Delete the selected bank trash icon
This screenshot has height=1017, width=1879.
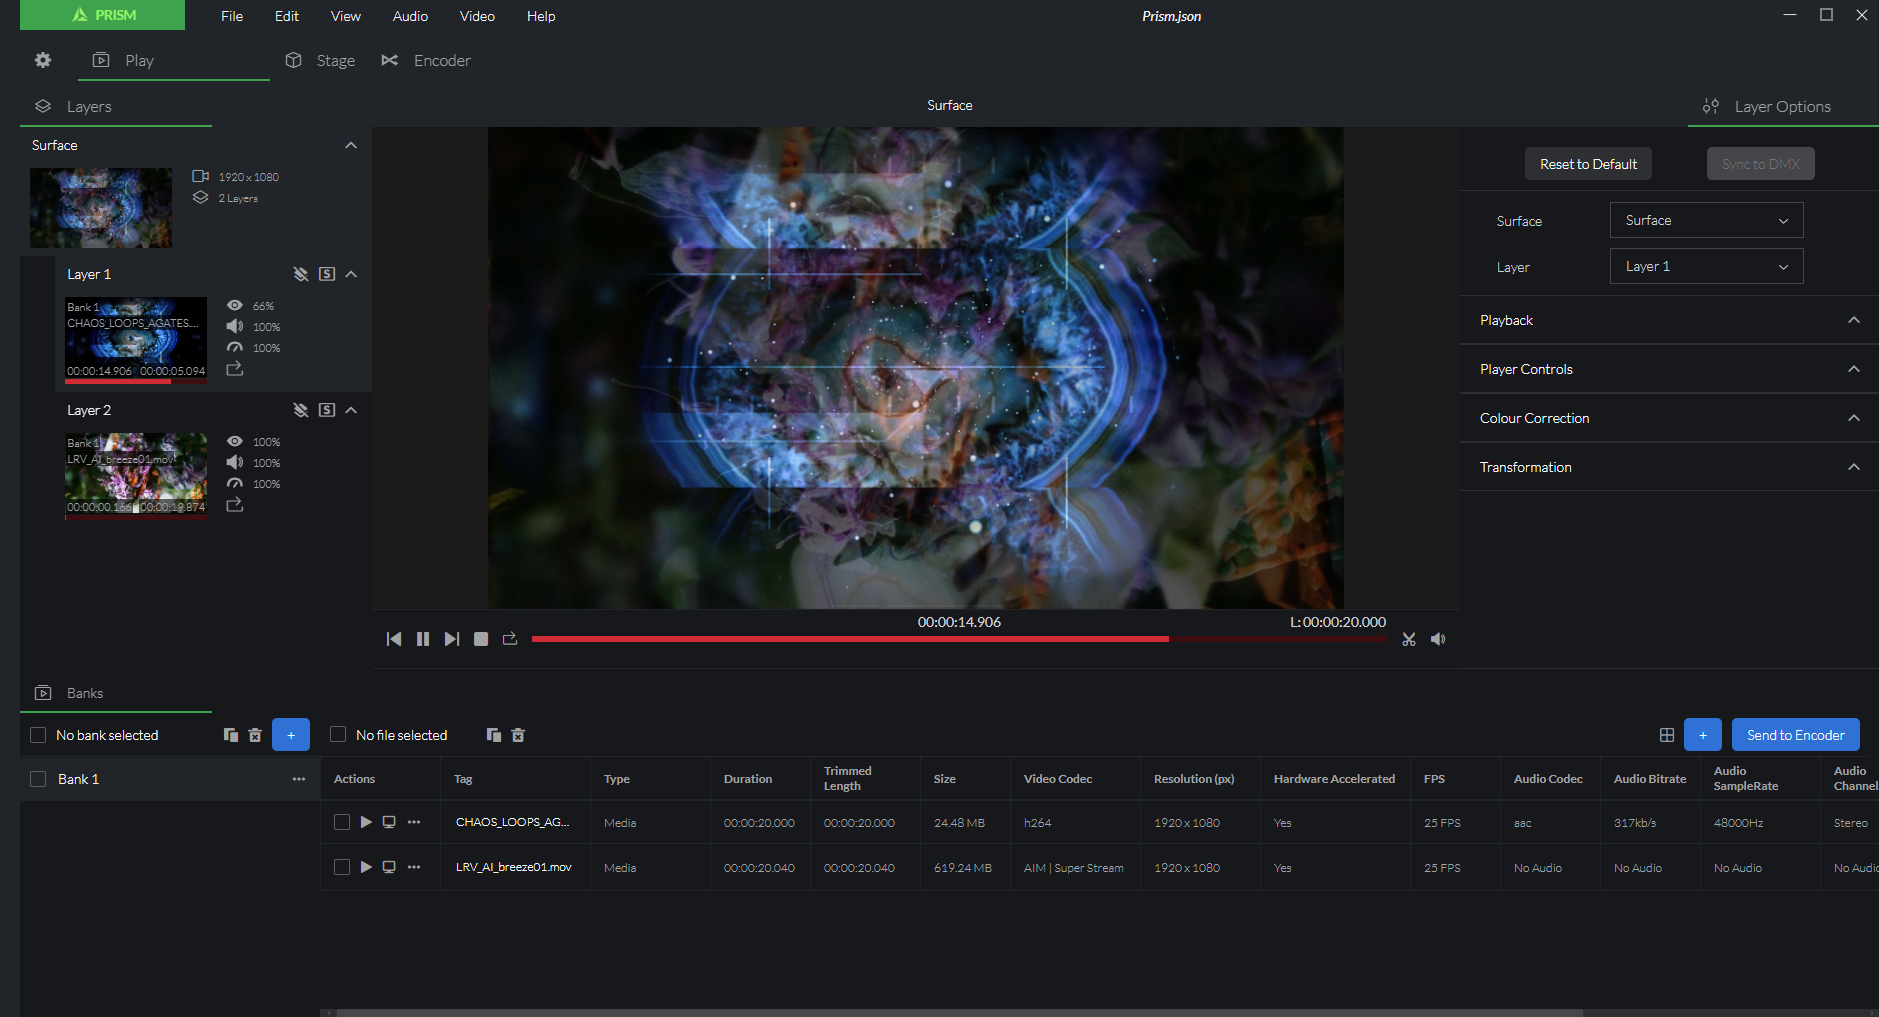255,735
